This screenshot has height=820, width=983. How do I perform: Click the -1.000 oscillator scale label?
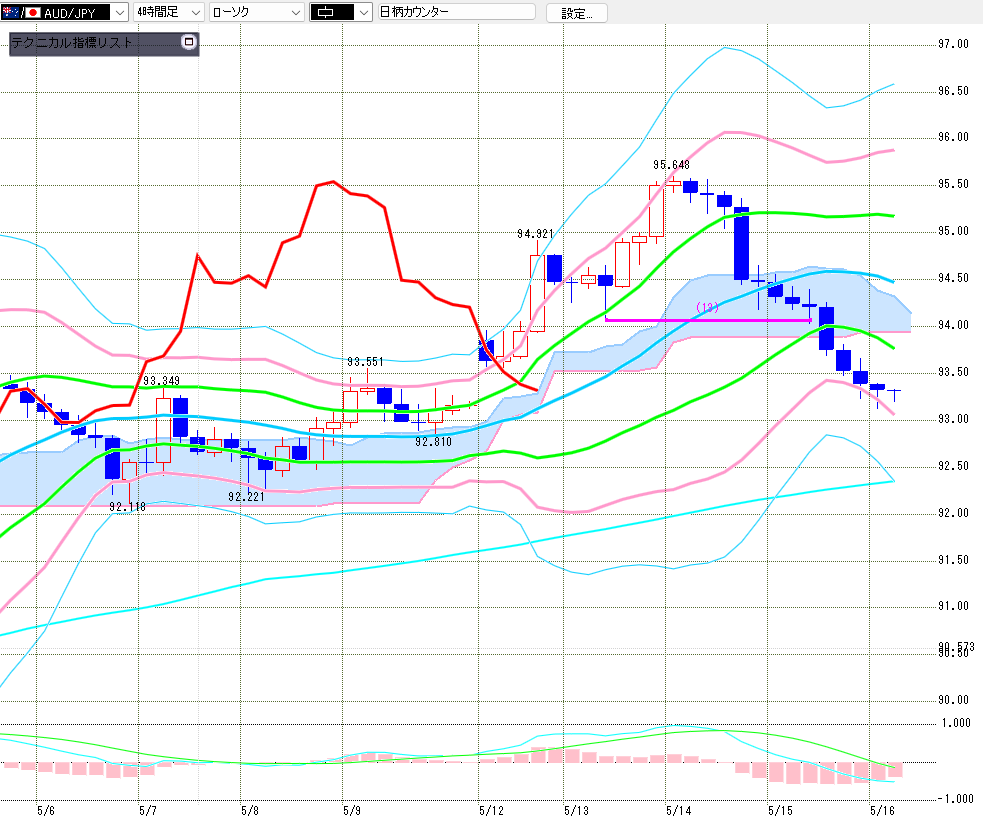pyautogui.click(x=954, y=799)
